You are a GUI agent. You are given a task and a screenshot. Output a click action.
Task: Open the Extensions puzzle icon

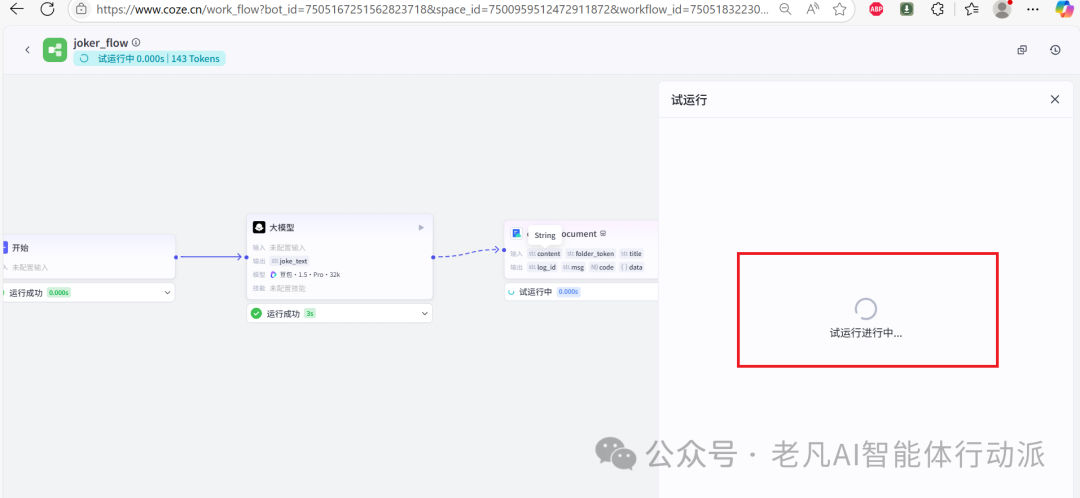[x=937, y=9]
